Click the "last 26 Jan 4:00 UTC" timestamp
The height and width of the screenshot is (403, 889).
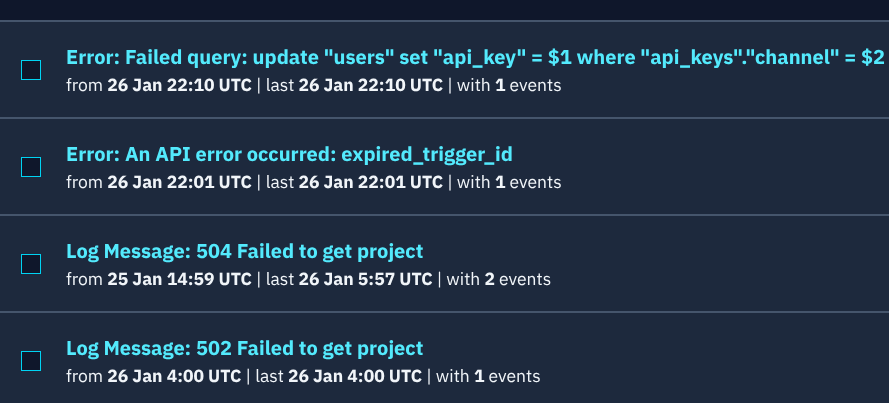(x=338, y=376)
